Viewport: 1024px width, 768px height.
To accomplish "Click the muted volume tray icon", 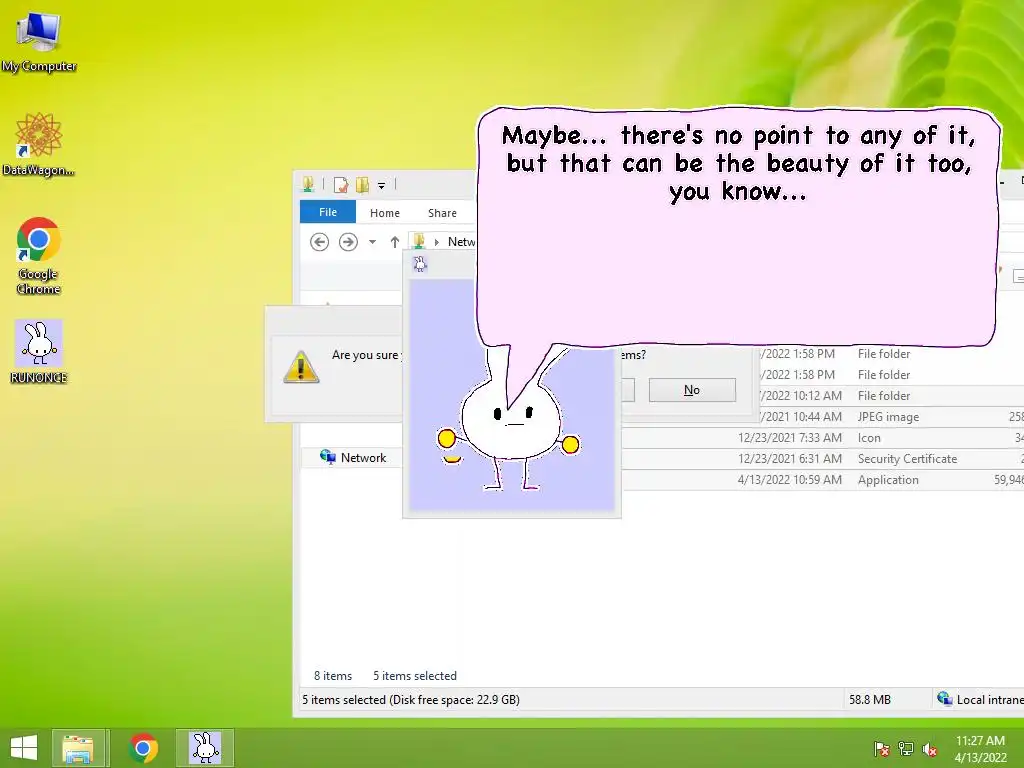I will (930, 749).
